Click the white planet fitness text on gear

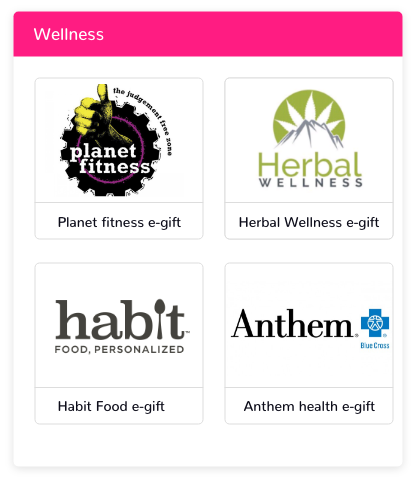coord(110,159)
